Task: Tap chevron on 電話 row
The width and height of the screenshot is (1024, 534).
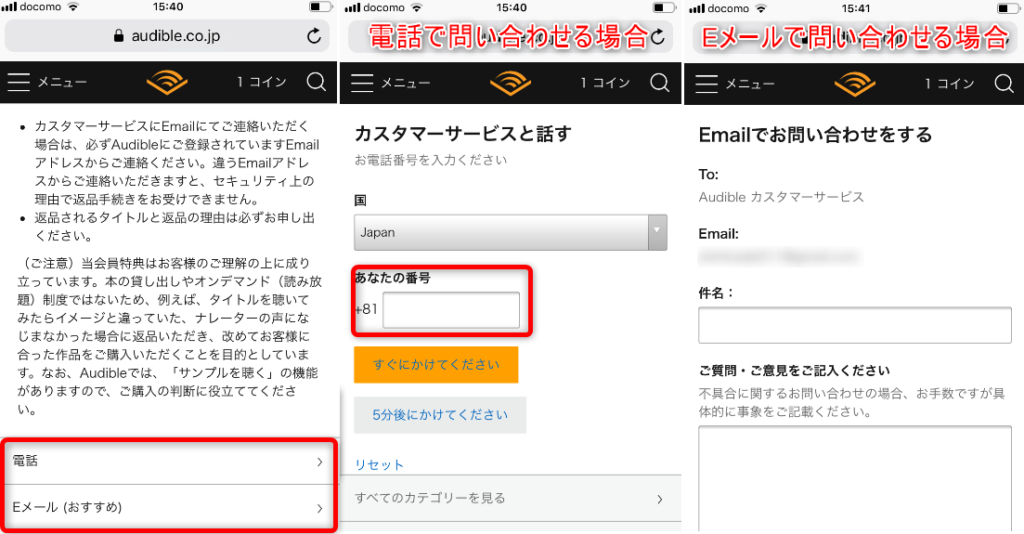Action: (319, 462)
